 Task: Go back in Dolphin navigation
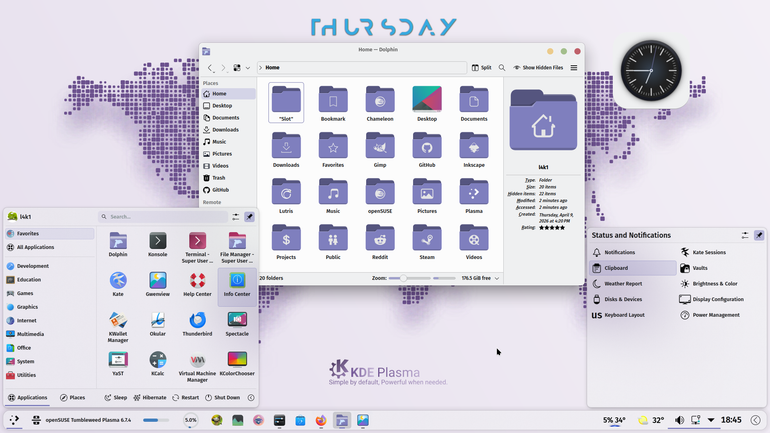tap(210, 68)
